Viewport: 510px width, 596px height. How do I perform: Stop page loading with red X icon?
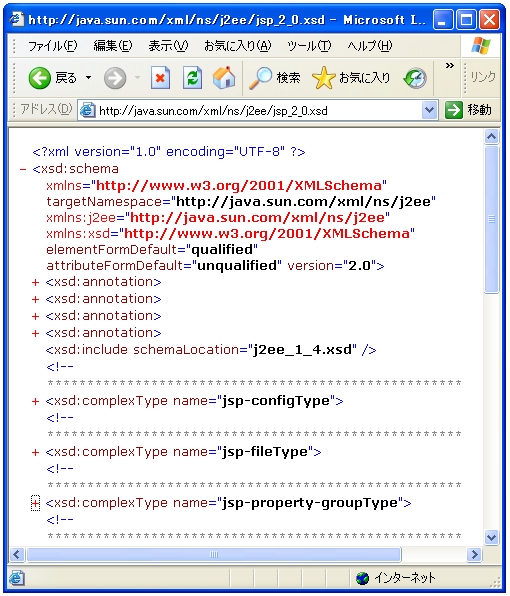160,78
